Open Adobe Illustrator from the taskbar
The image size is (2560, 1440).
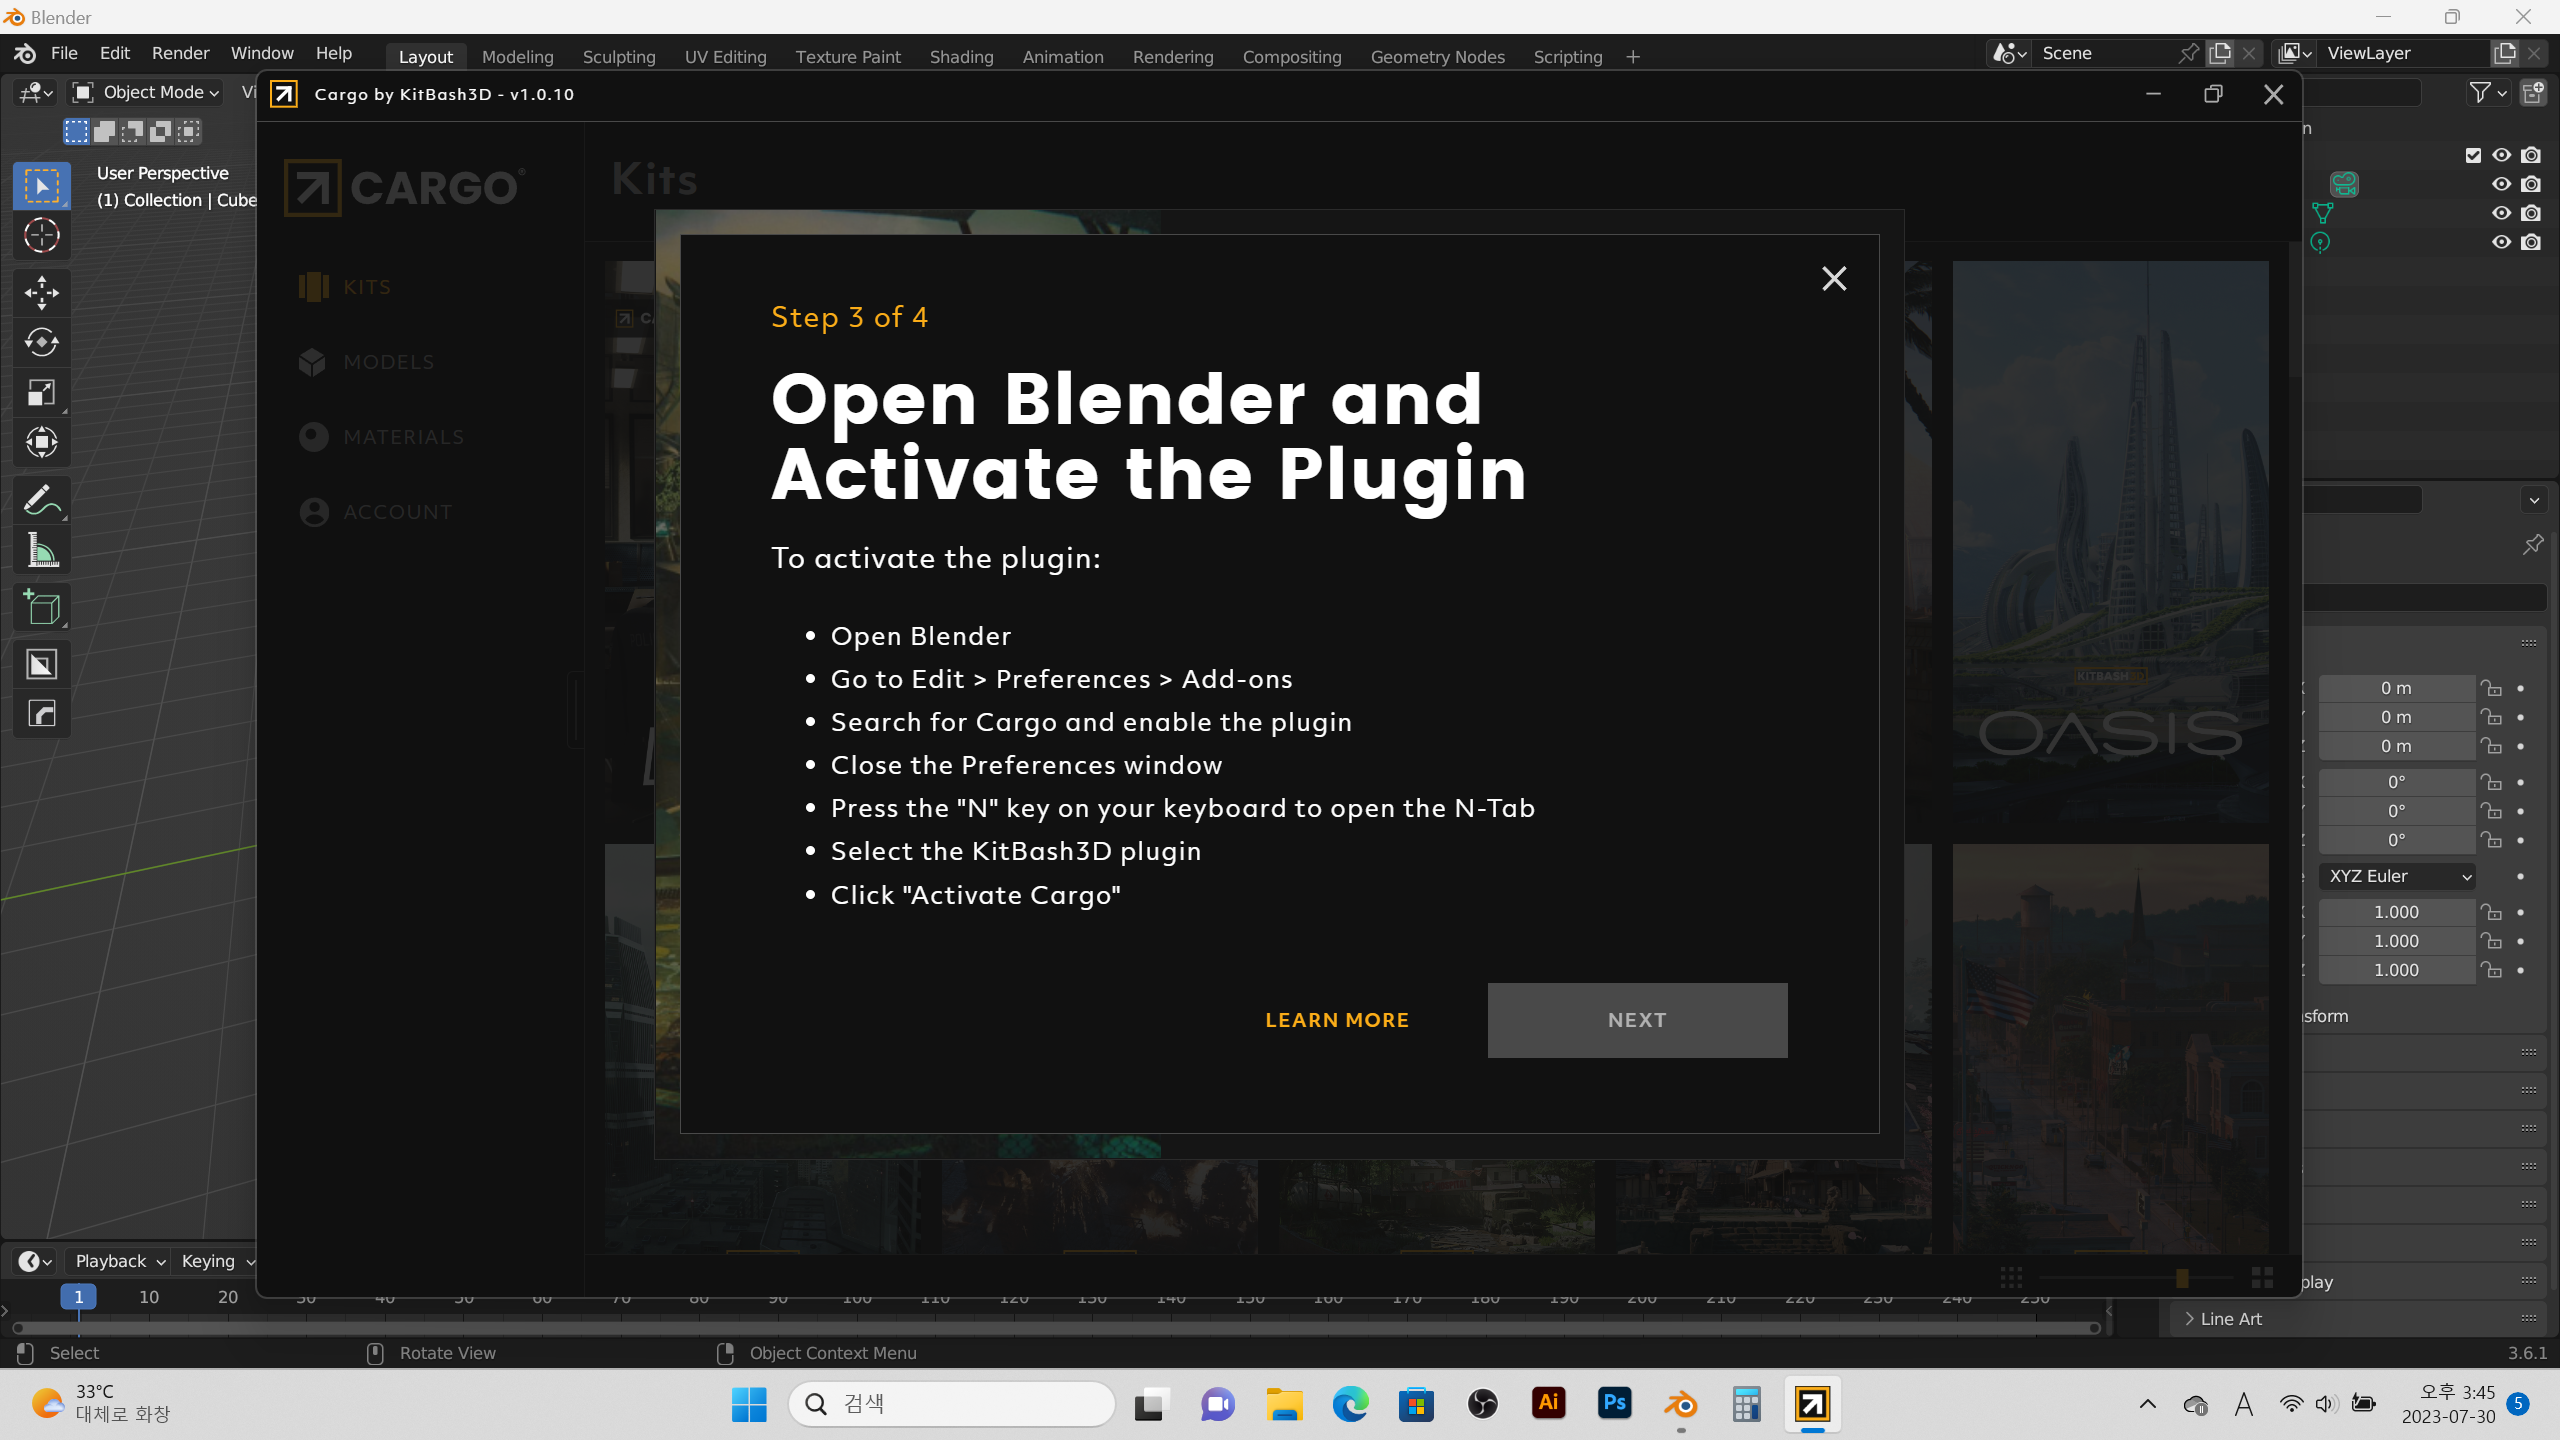(x=1548, y=1403)
